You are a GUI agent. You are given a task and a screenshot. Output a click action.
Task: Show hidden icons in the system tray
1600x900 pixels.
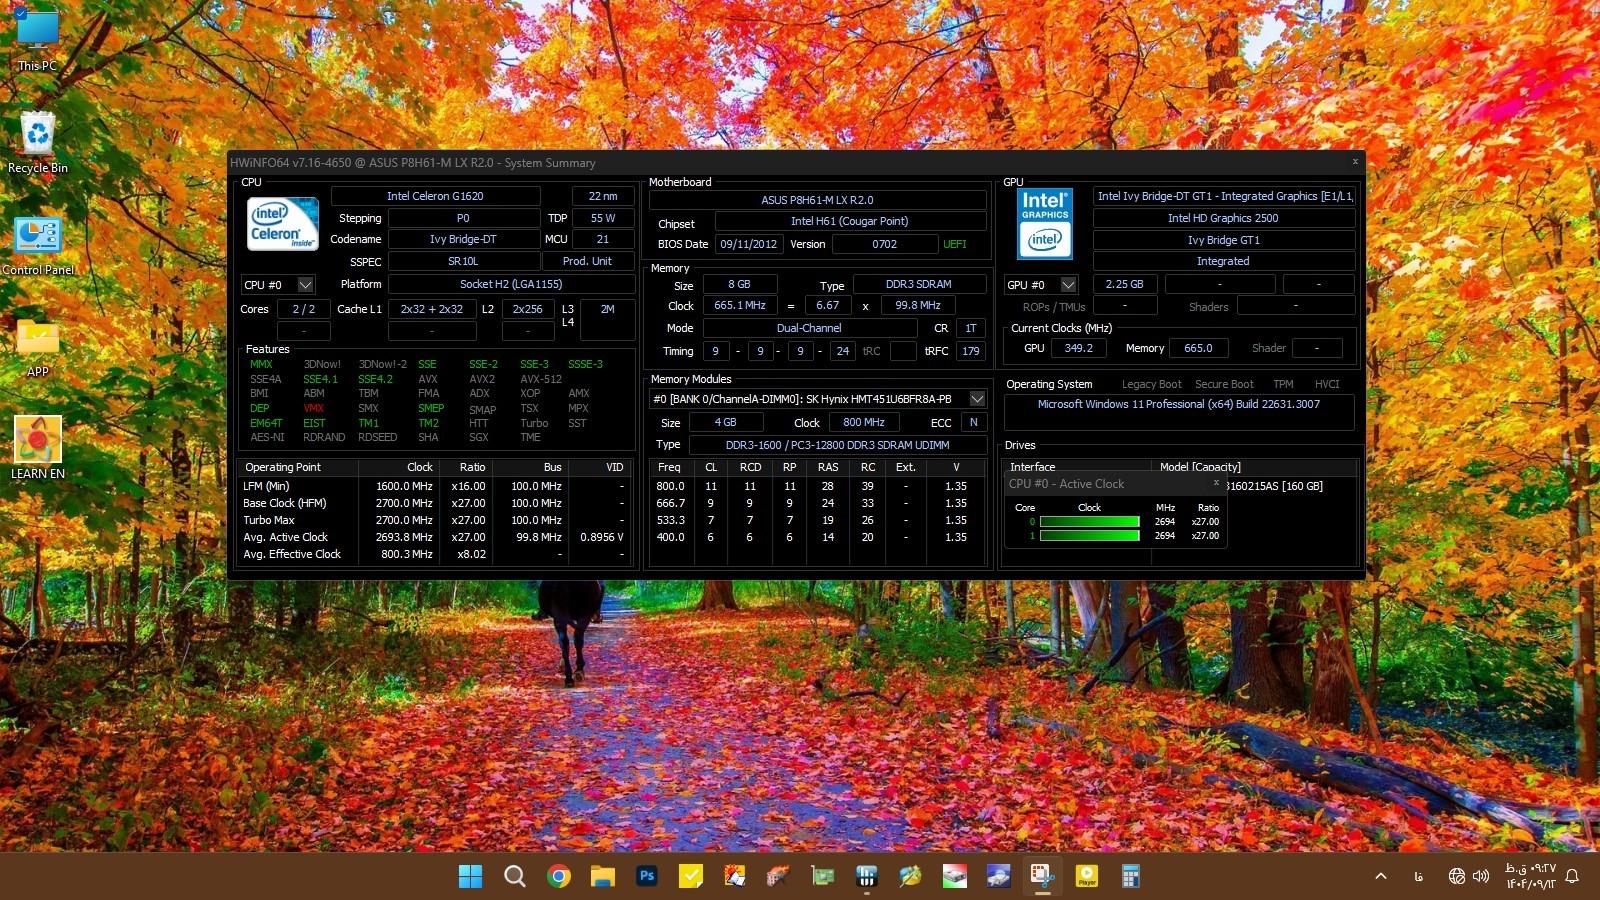(1381, 876)
